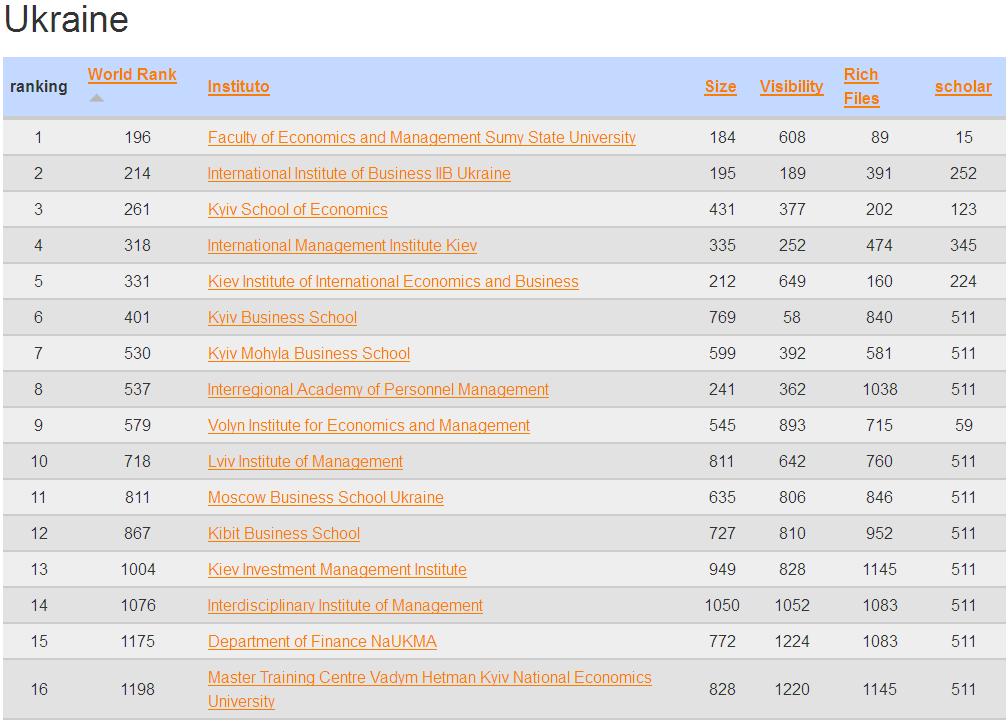Open International Management Institute Kiev link

(x=342, y=245)
